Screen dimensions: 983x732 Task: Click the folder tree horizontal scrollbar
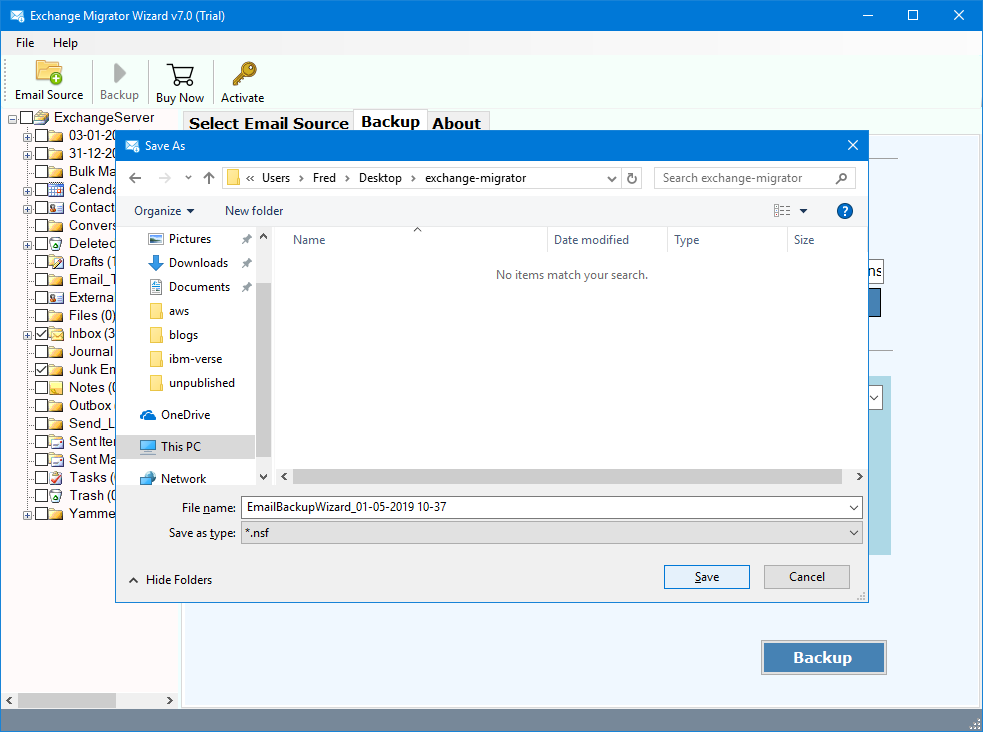(x=67, y=700)
